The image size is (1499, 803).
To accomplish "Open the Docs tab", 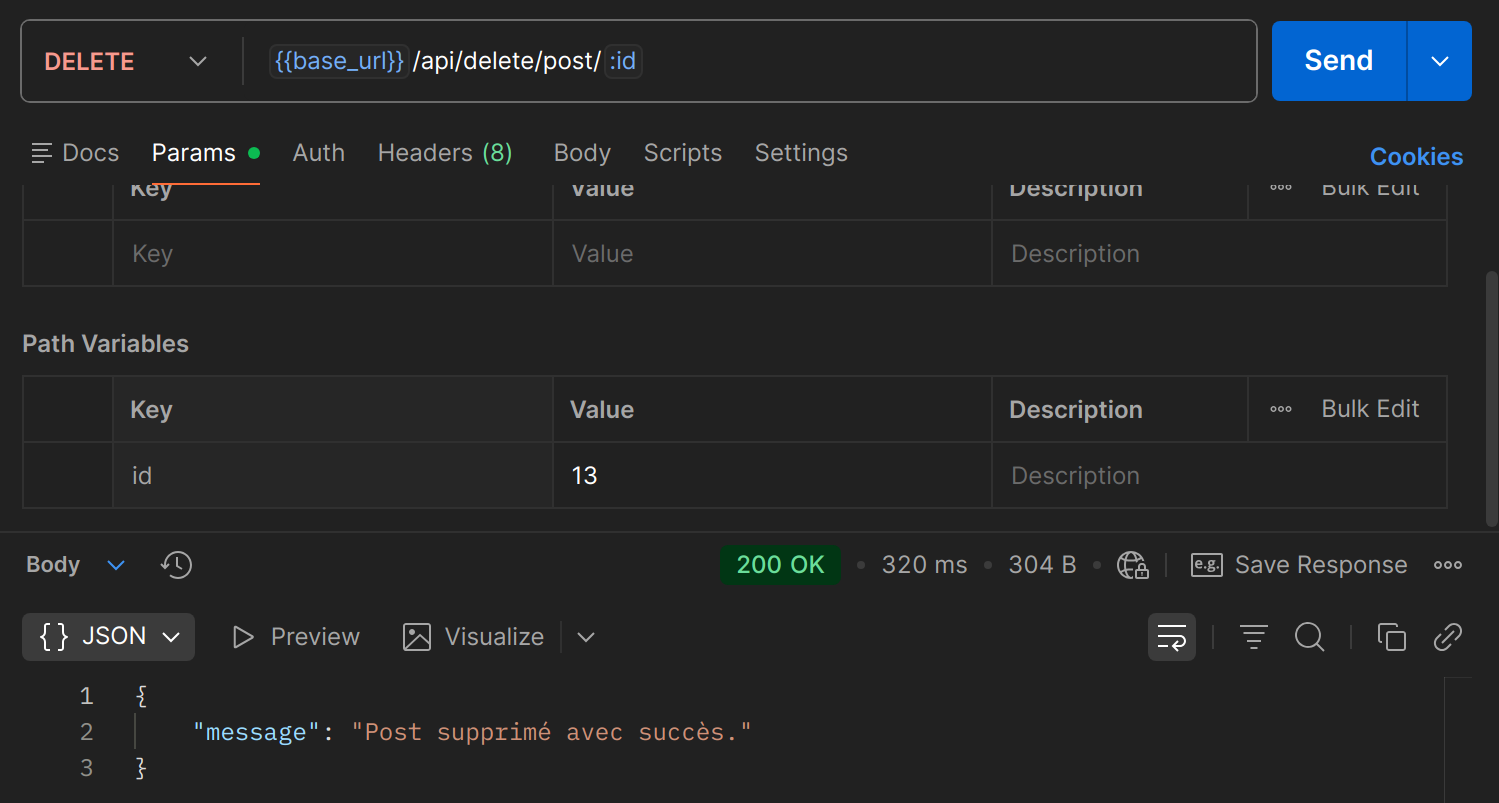I will pyautogui.click(x=75, y=153).
